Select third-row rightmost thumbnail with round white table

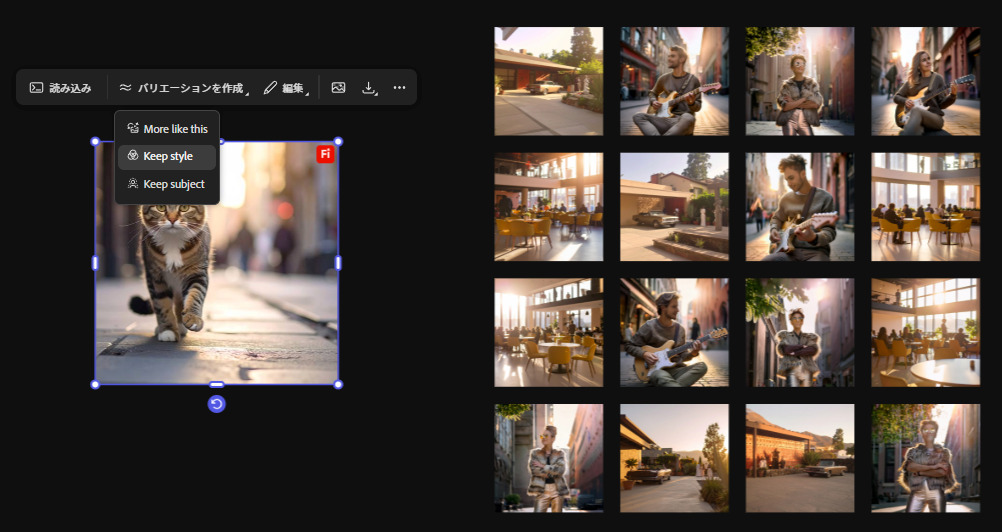[925, 332]
